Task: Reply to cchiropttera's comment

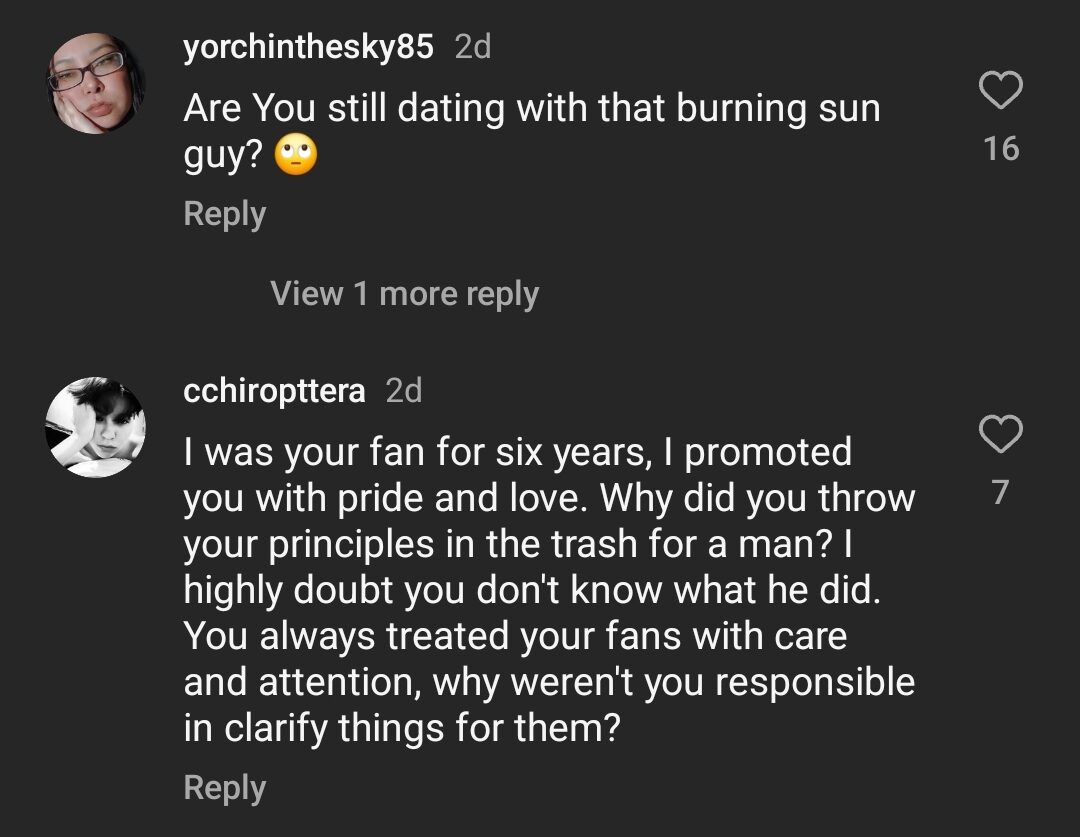Action: click(x=223, y=787)
